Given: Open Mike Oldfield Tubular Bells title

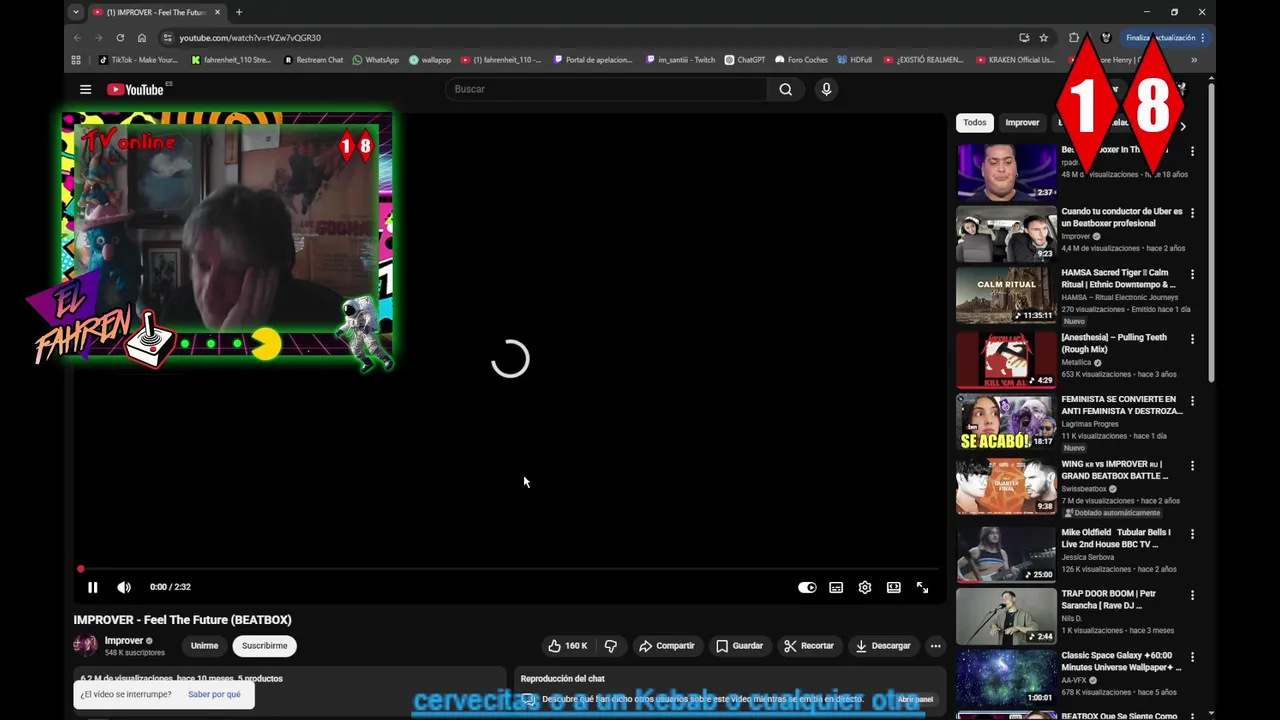Looking at the screenshot, I should (x=1115, y=538).
